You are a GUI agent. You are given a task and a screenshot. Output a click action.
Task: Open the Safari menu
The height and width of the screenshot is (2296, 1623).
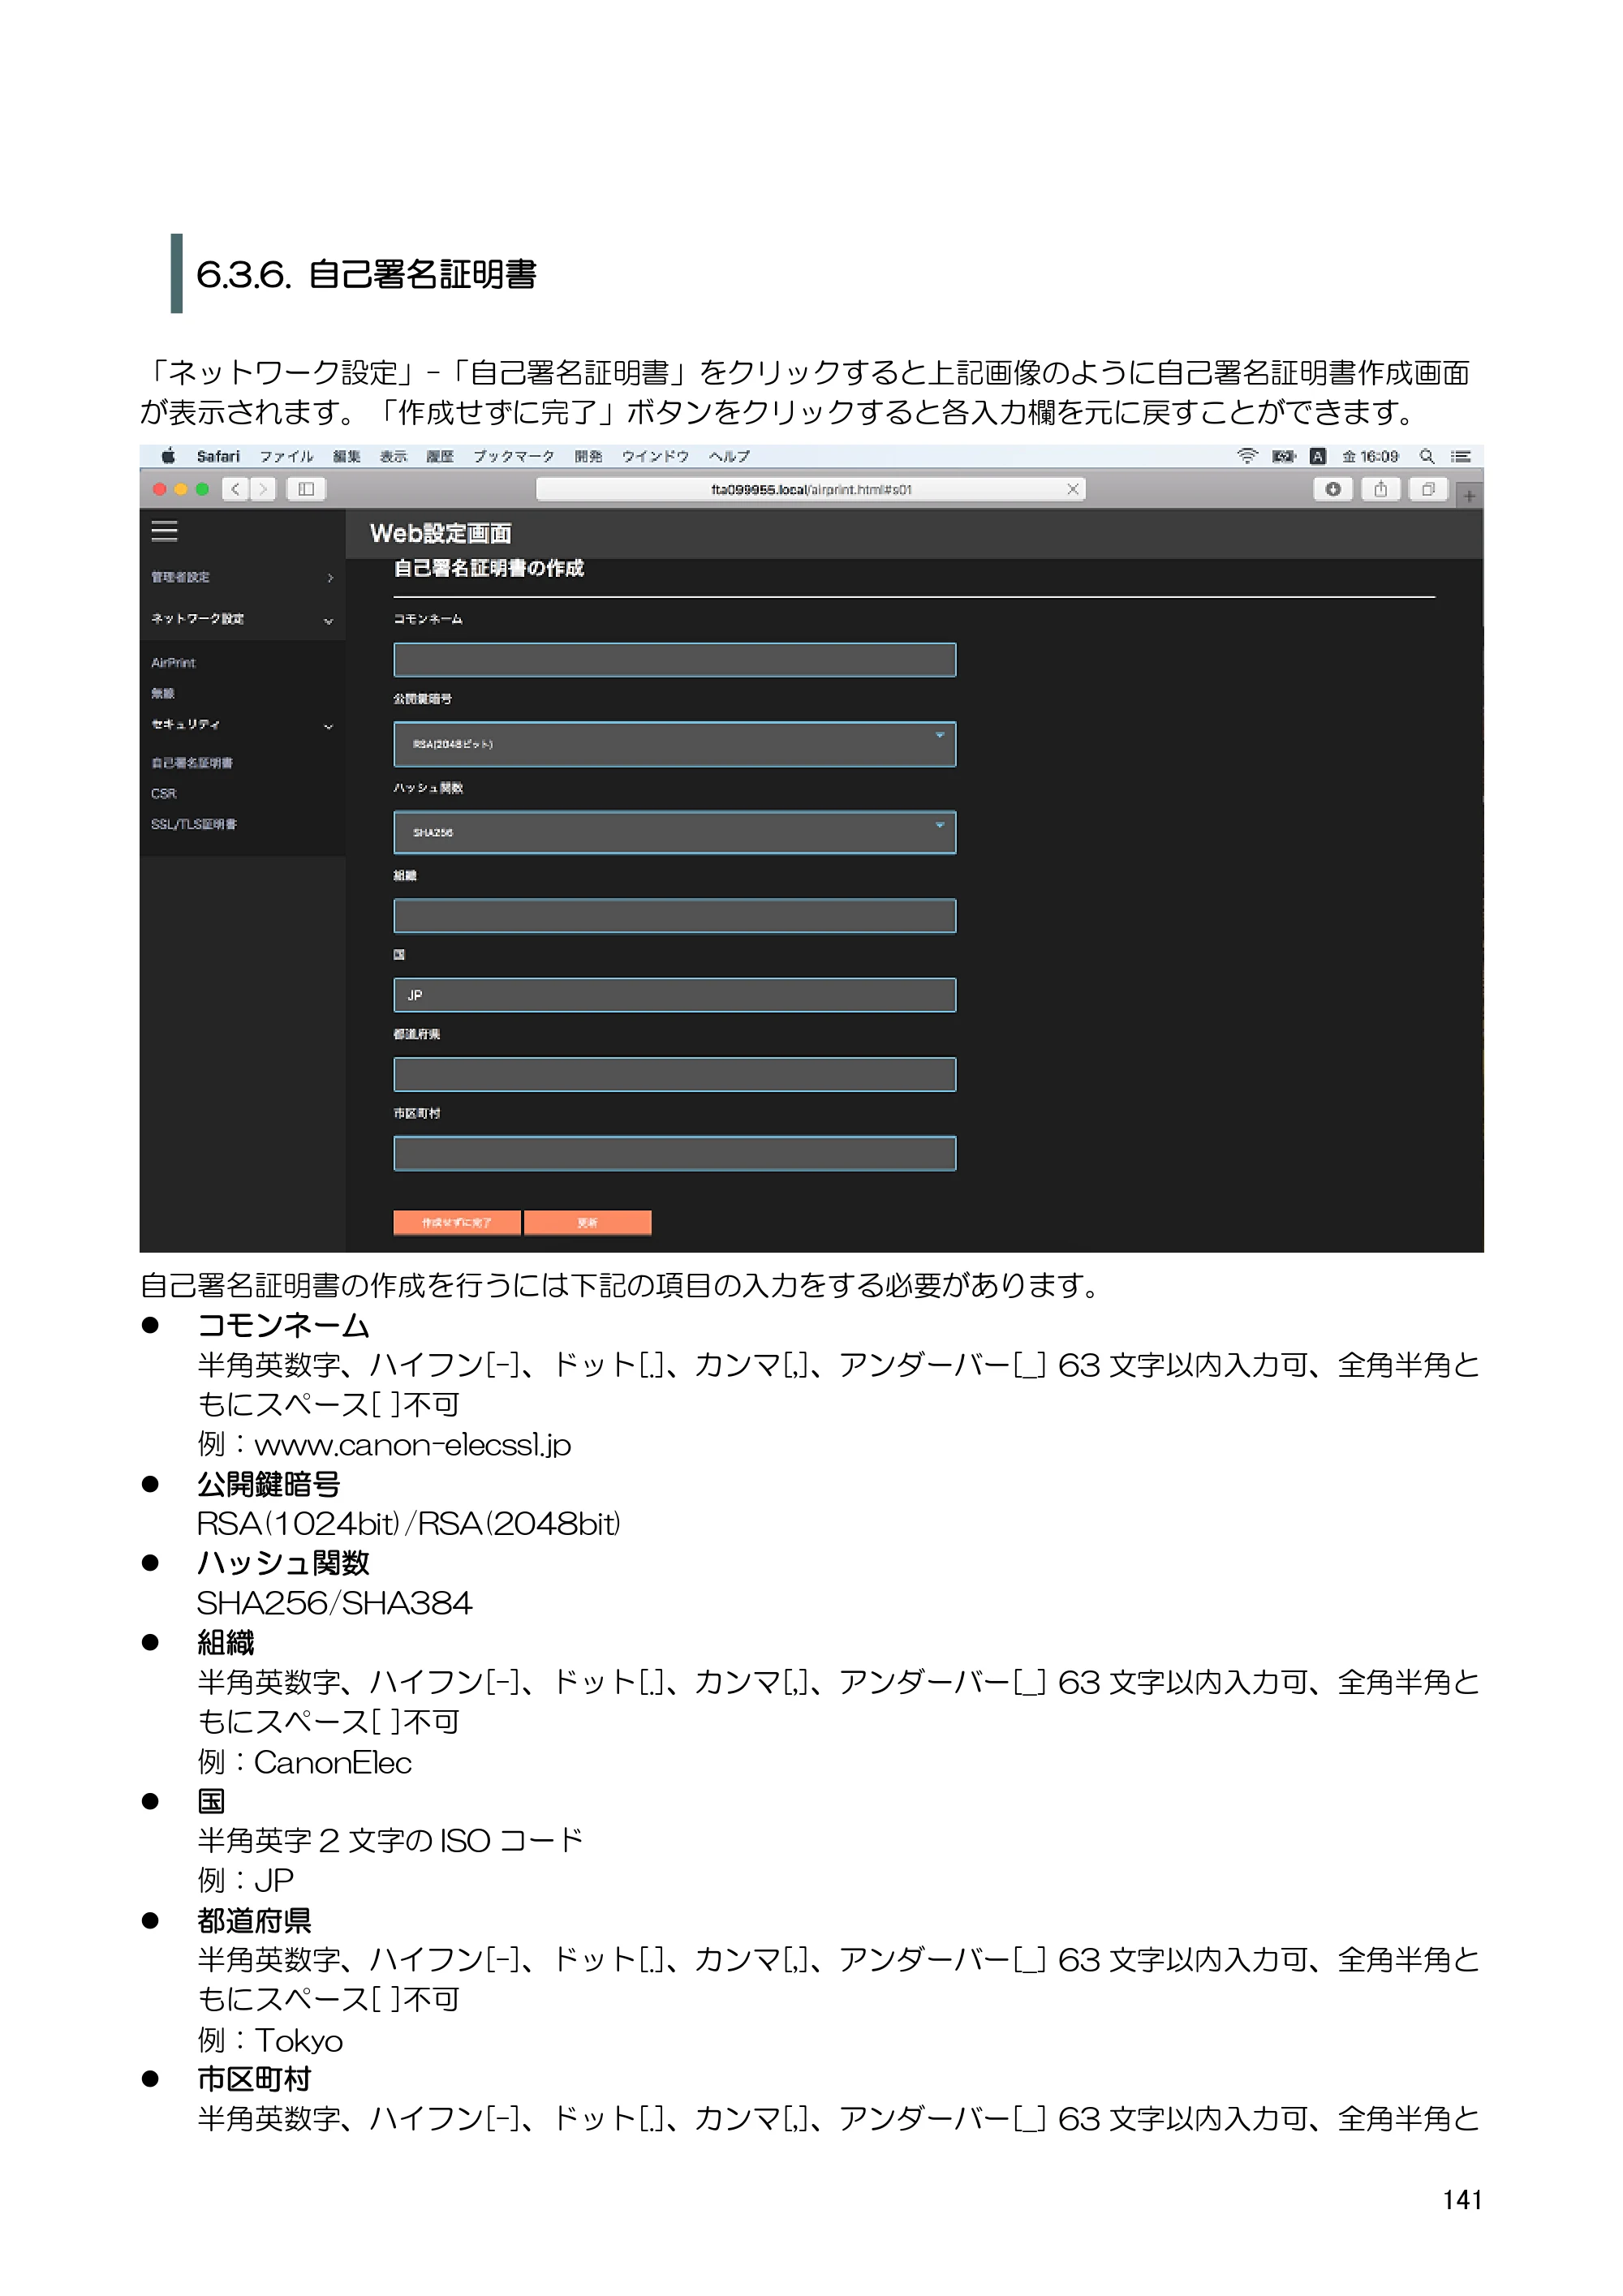[218, 456]
